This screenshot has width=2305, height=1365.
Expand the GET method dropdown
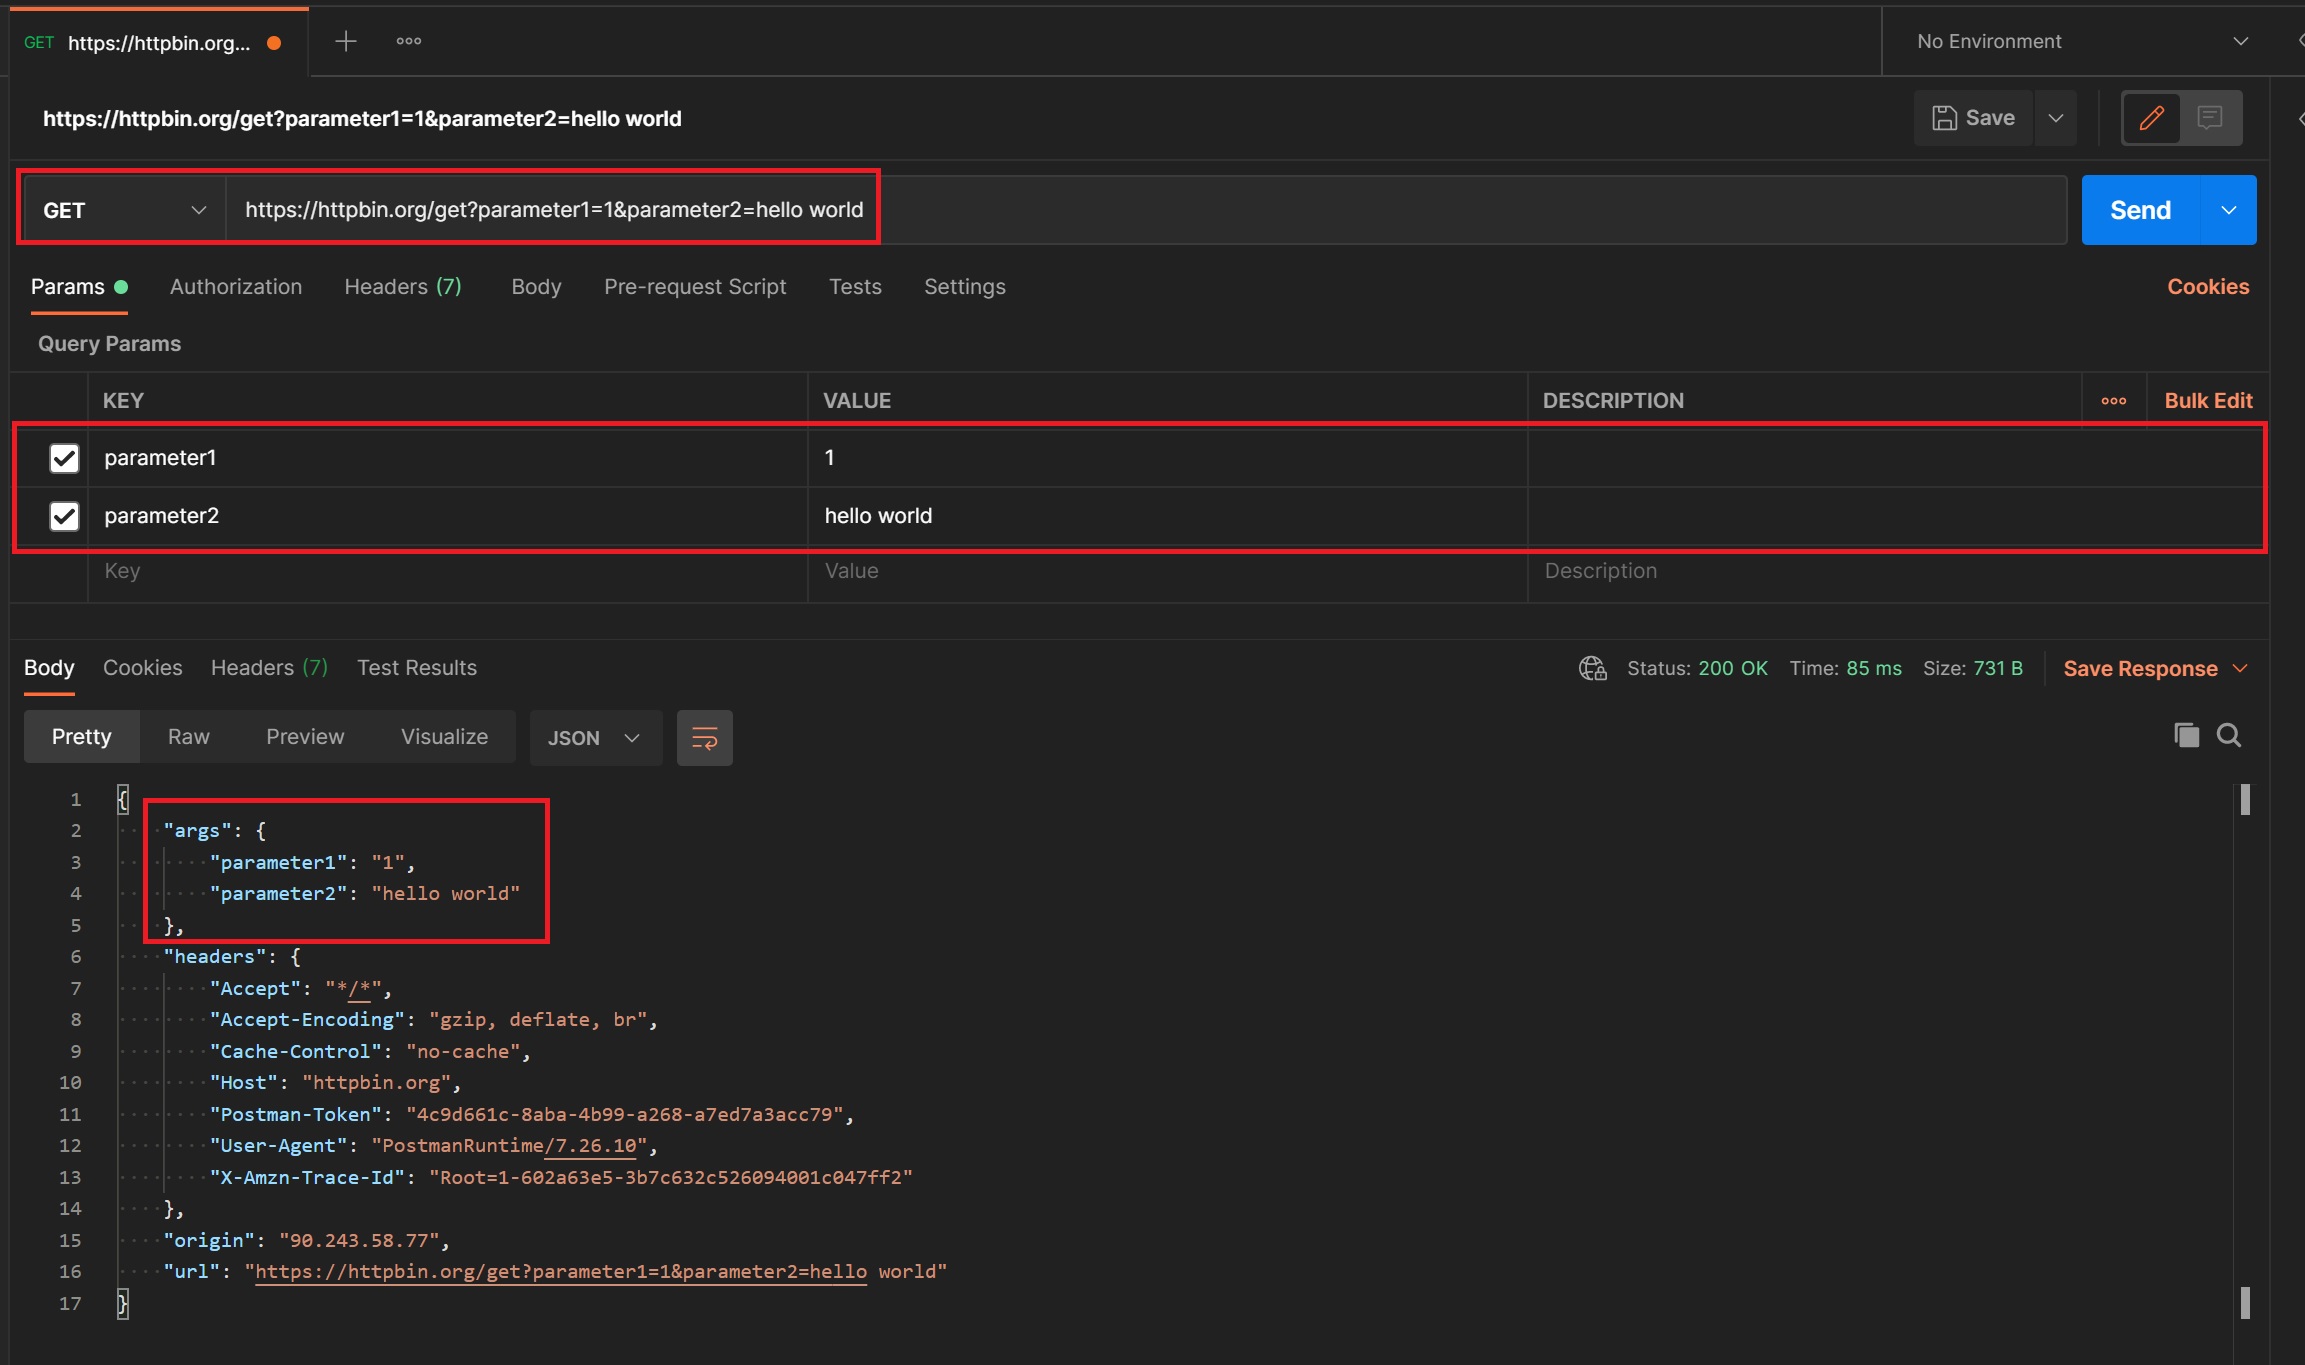(x=124, y=210)
